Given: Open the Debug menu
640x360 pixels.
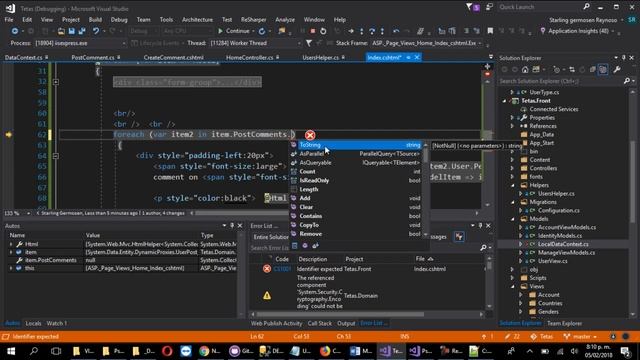Looking at the screenshot, I should click(119, 20).
